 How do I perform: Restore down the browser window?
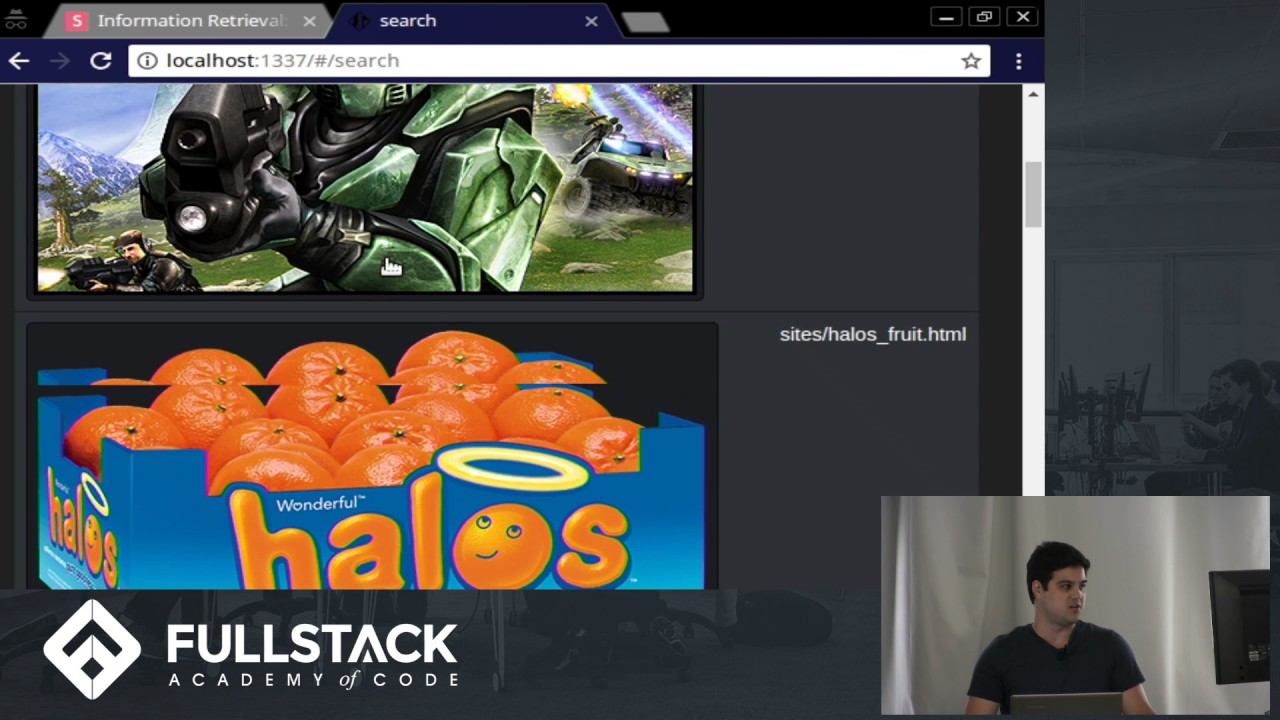[984, 17]
